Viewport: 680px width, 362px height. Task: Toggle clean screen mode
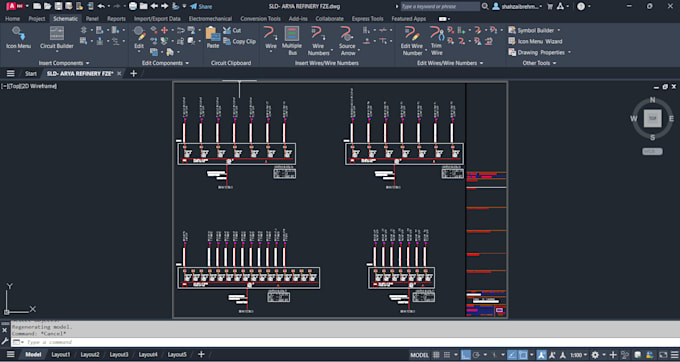663,355
